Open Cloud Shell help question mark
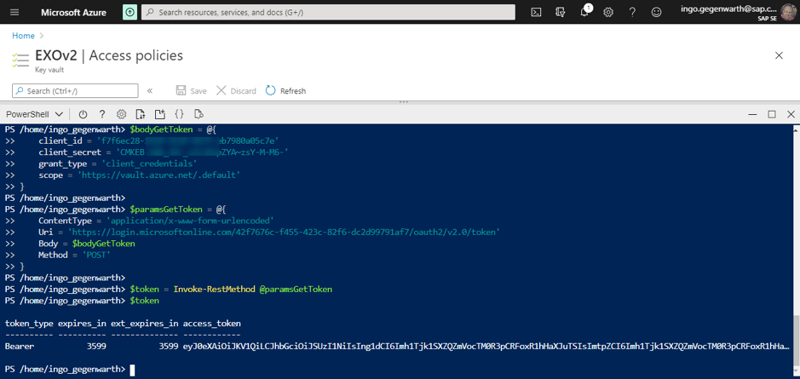Screen dimensions: 800x379 pos(102,114)
